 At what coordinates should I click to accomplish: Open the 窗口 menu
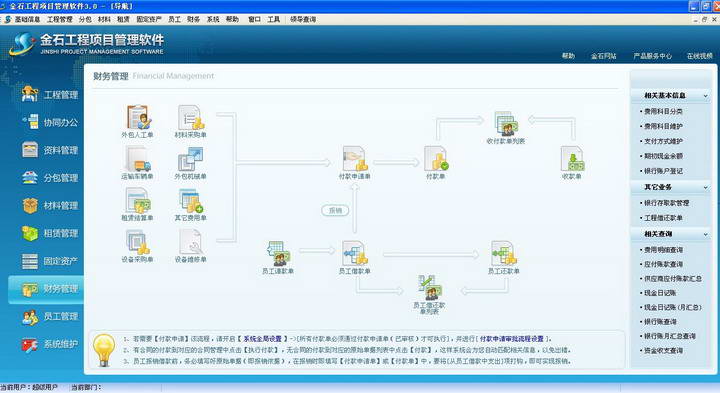pyautogui.click(x=254, y=19)
